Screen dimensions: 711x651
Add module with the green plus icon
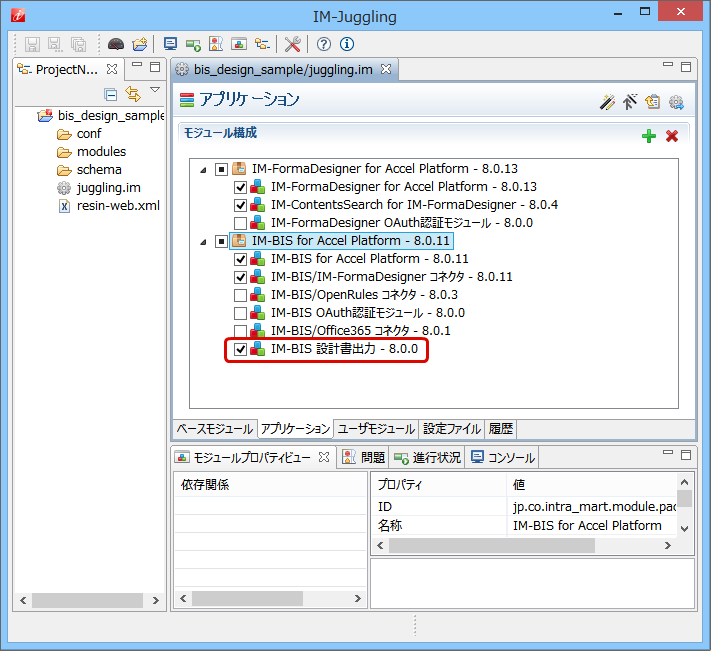pos(649,136)
